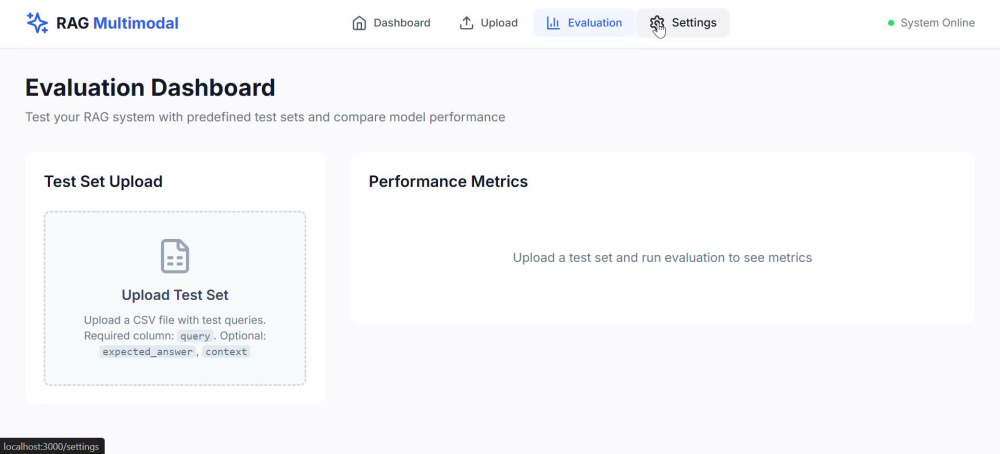This screenshot has height=454, width=1000.
Task: Click the Test Set Upload card heading
Action: 103,182
